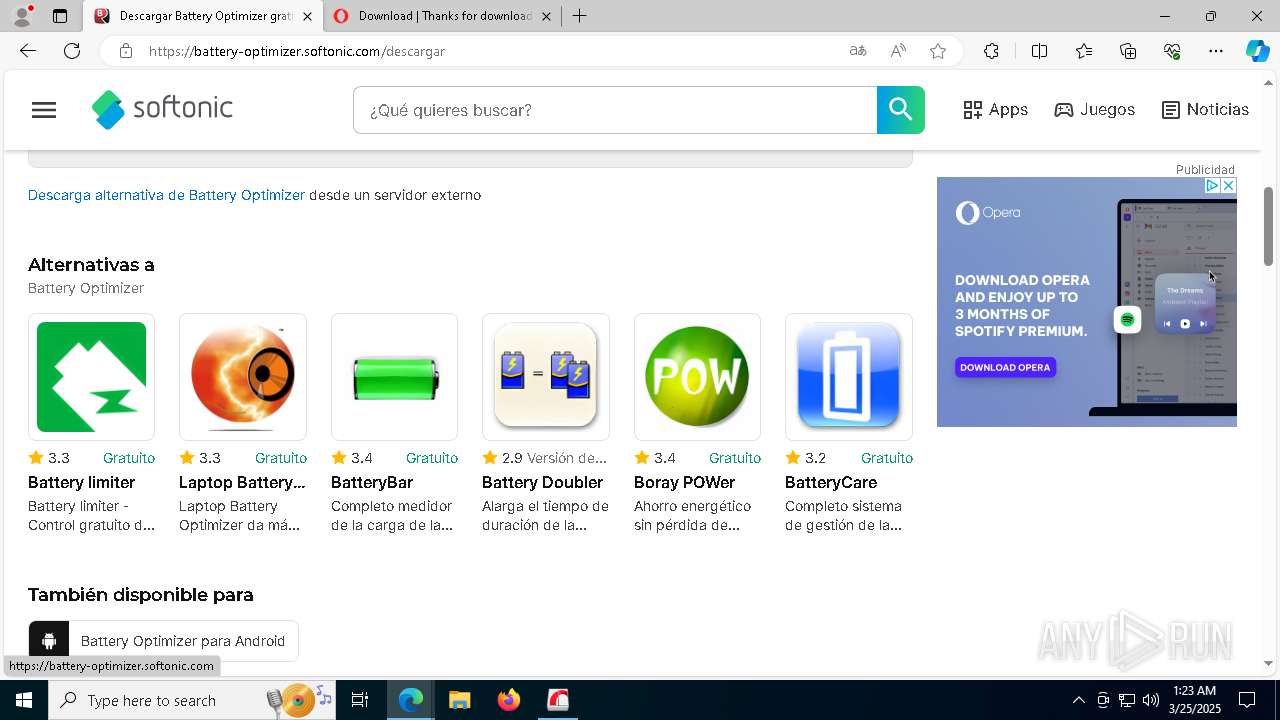Close the Opera Download tab
The image size is (1280, 720).
(x=546, y=16)
